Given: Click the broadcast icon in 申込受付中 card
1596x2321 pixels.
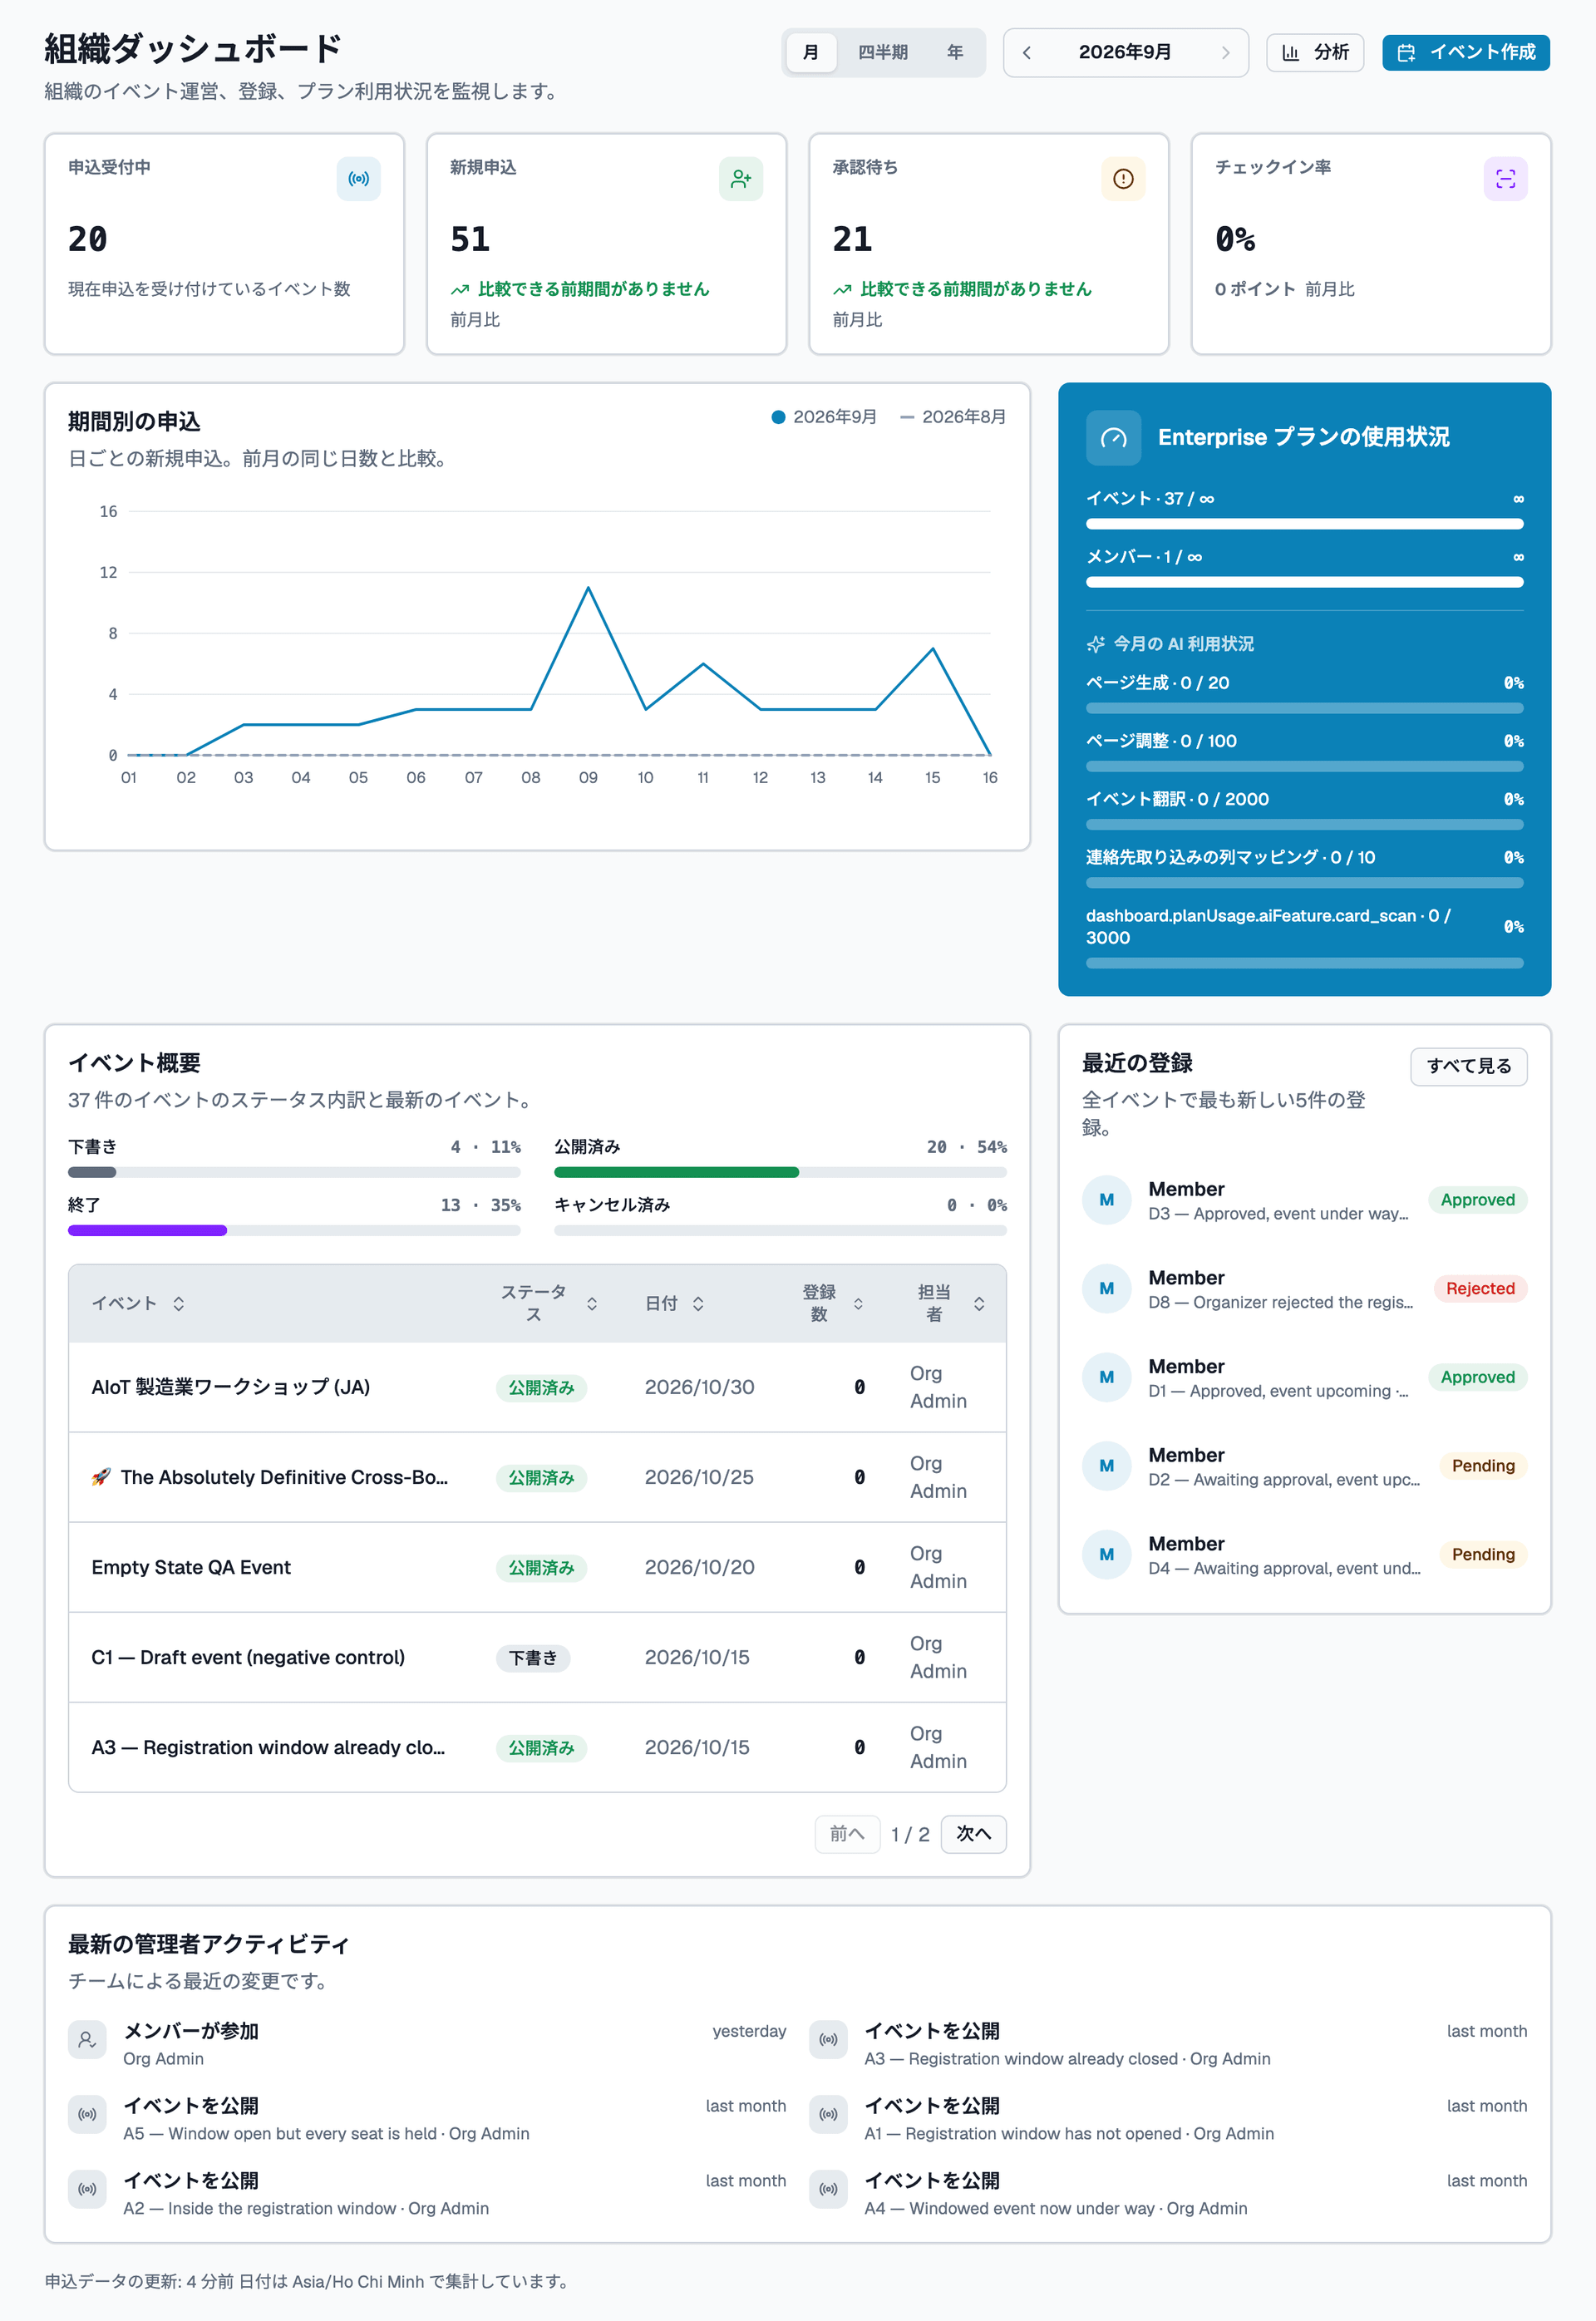Looking at the screenshot, I should point(358,179).
